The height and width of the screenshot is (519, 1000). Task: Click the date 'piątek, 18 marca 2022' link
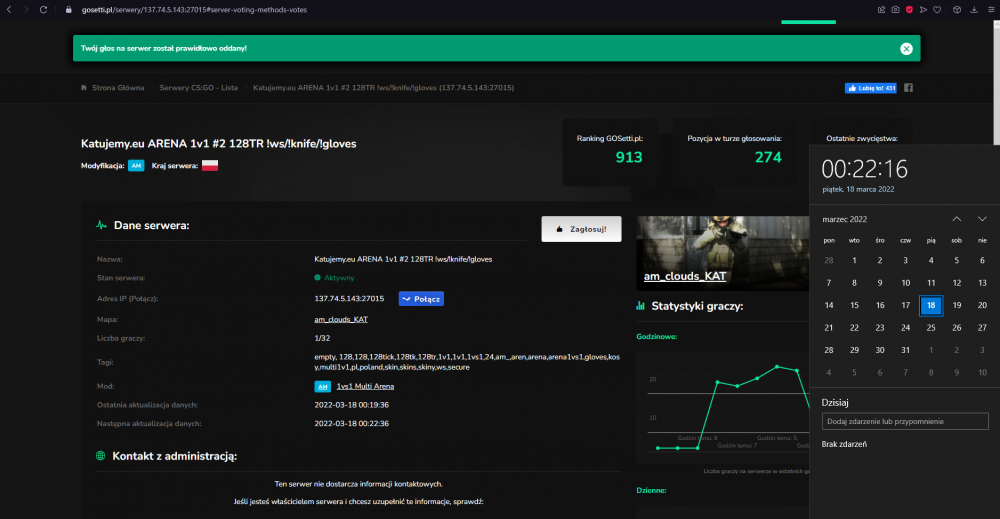point(858,189)
